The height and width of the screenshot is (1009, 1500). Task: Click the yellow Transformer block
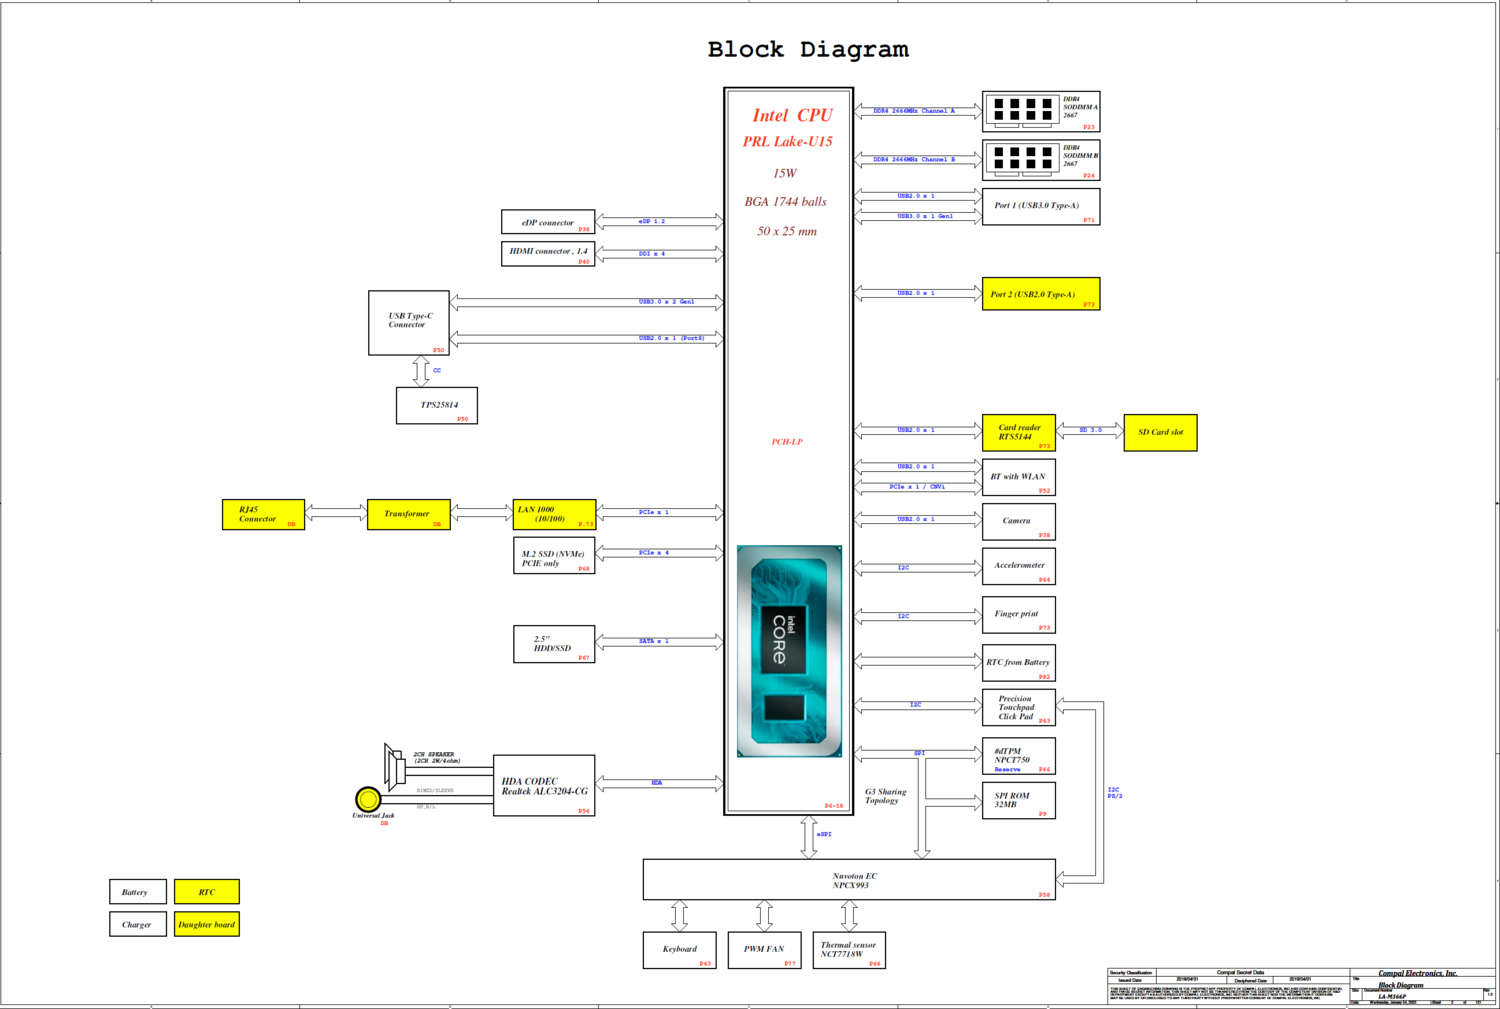tap(409, 515)
